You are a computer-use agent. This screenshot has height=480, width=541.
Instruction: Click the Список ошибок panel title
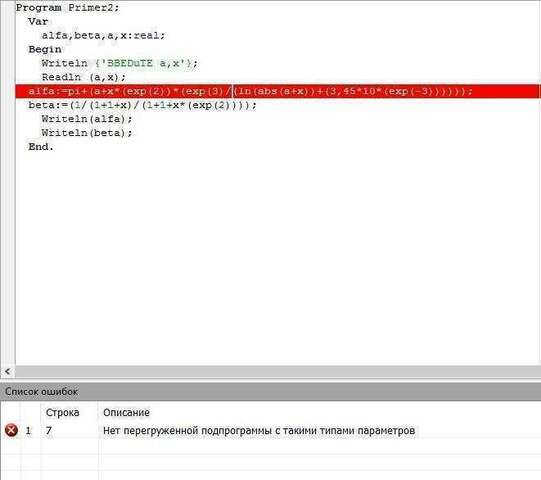coord(41,392)
